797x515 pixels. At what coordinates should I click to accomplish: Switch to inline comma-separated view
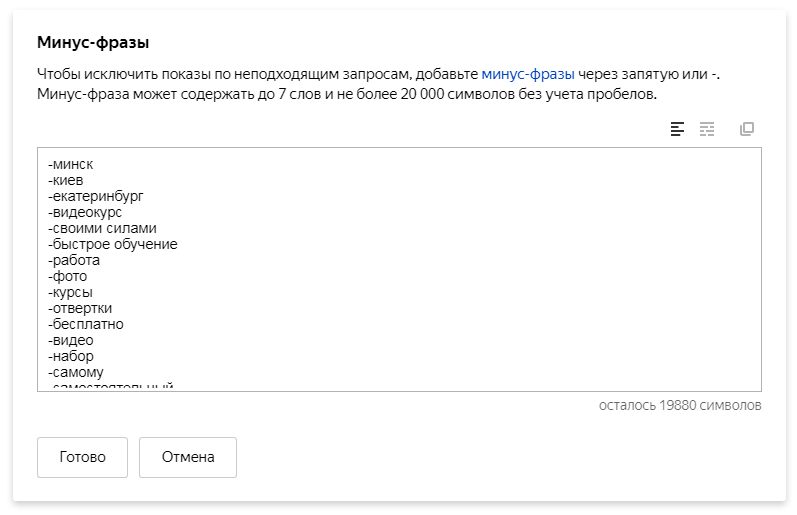707,129
